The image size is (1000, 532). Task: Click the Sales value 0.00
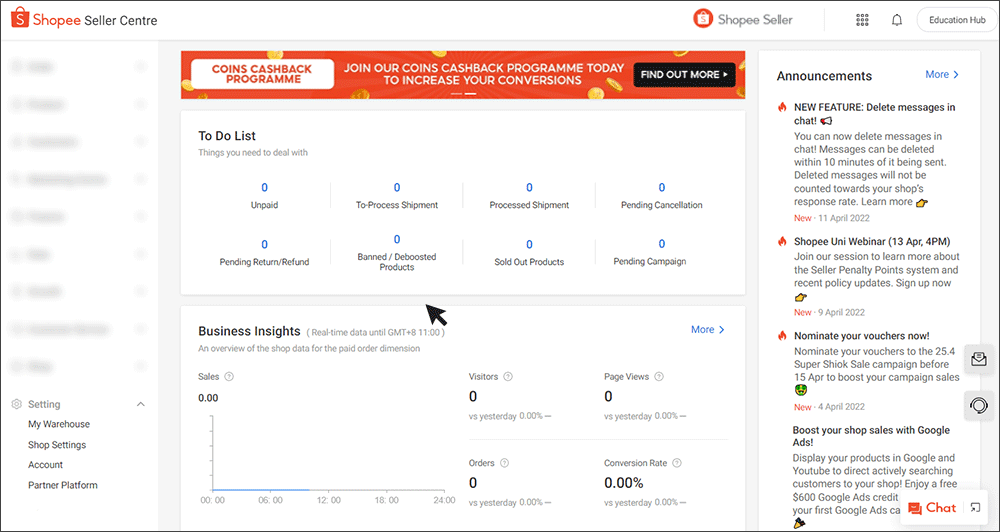[208, 398]
